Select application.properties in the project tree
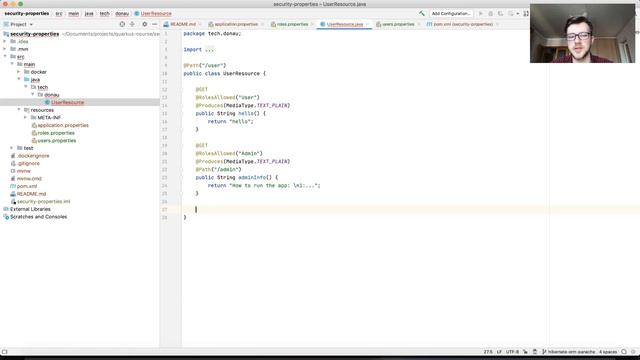The image size is (640, 360). (63, 125)
